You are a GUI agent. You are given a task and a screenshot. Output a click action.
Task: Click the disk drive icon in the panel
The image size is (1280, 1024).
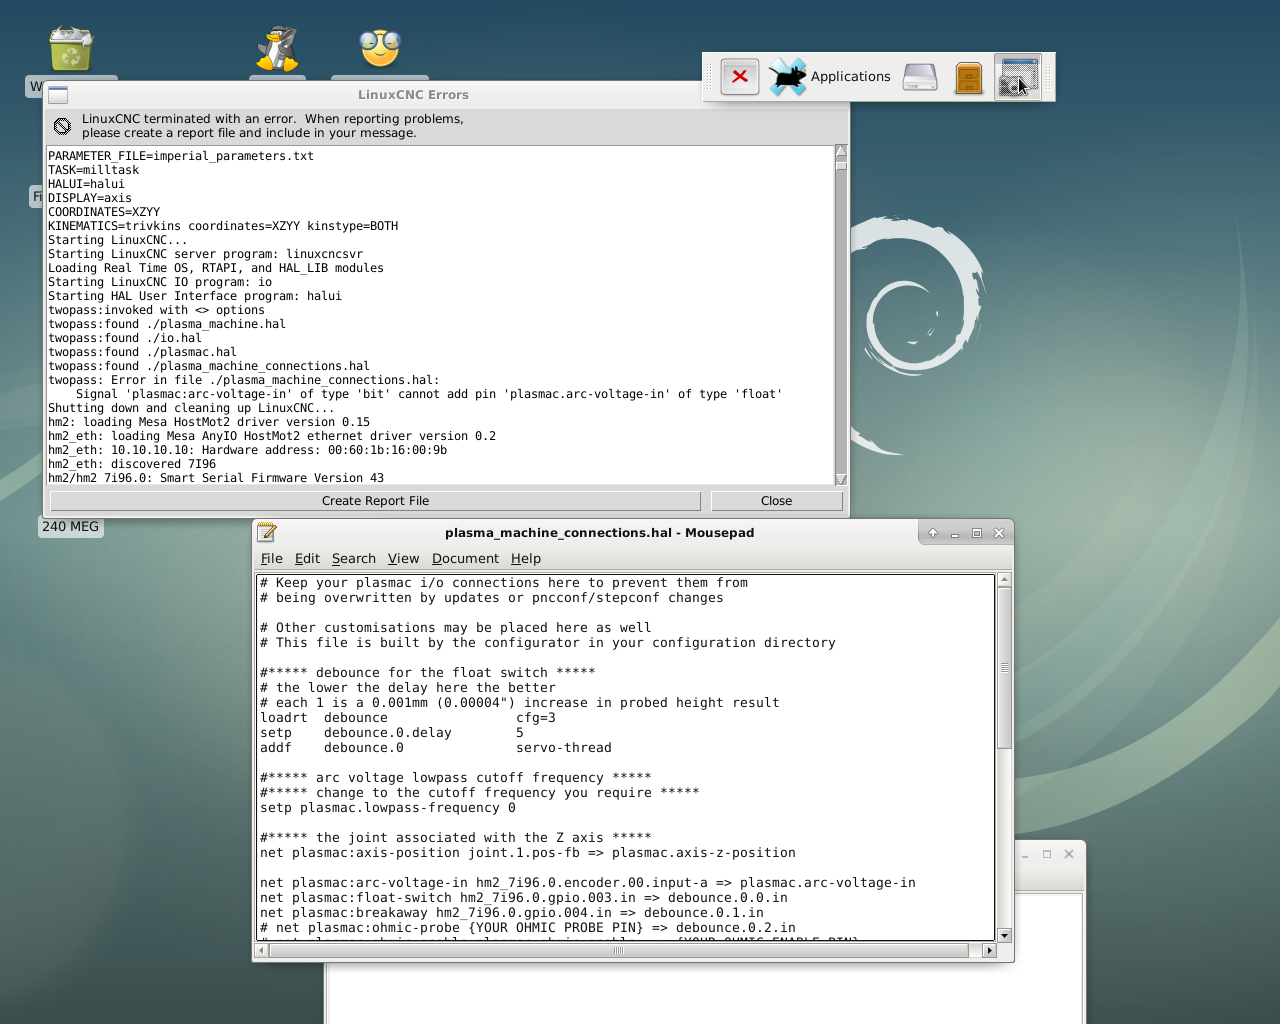pyautogui.click(x=920, y=77)
